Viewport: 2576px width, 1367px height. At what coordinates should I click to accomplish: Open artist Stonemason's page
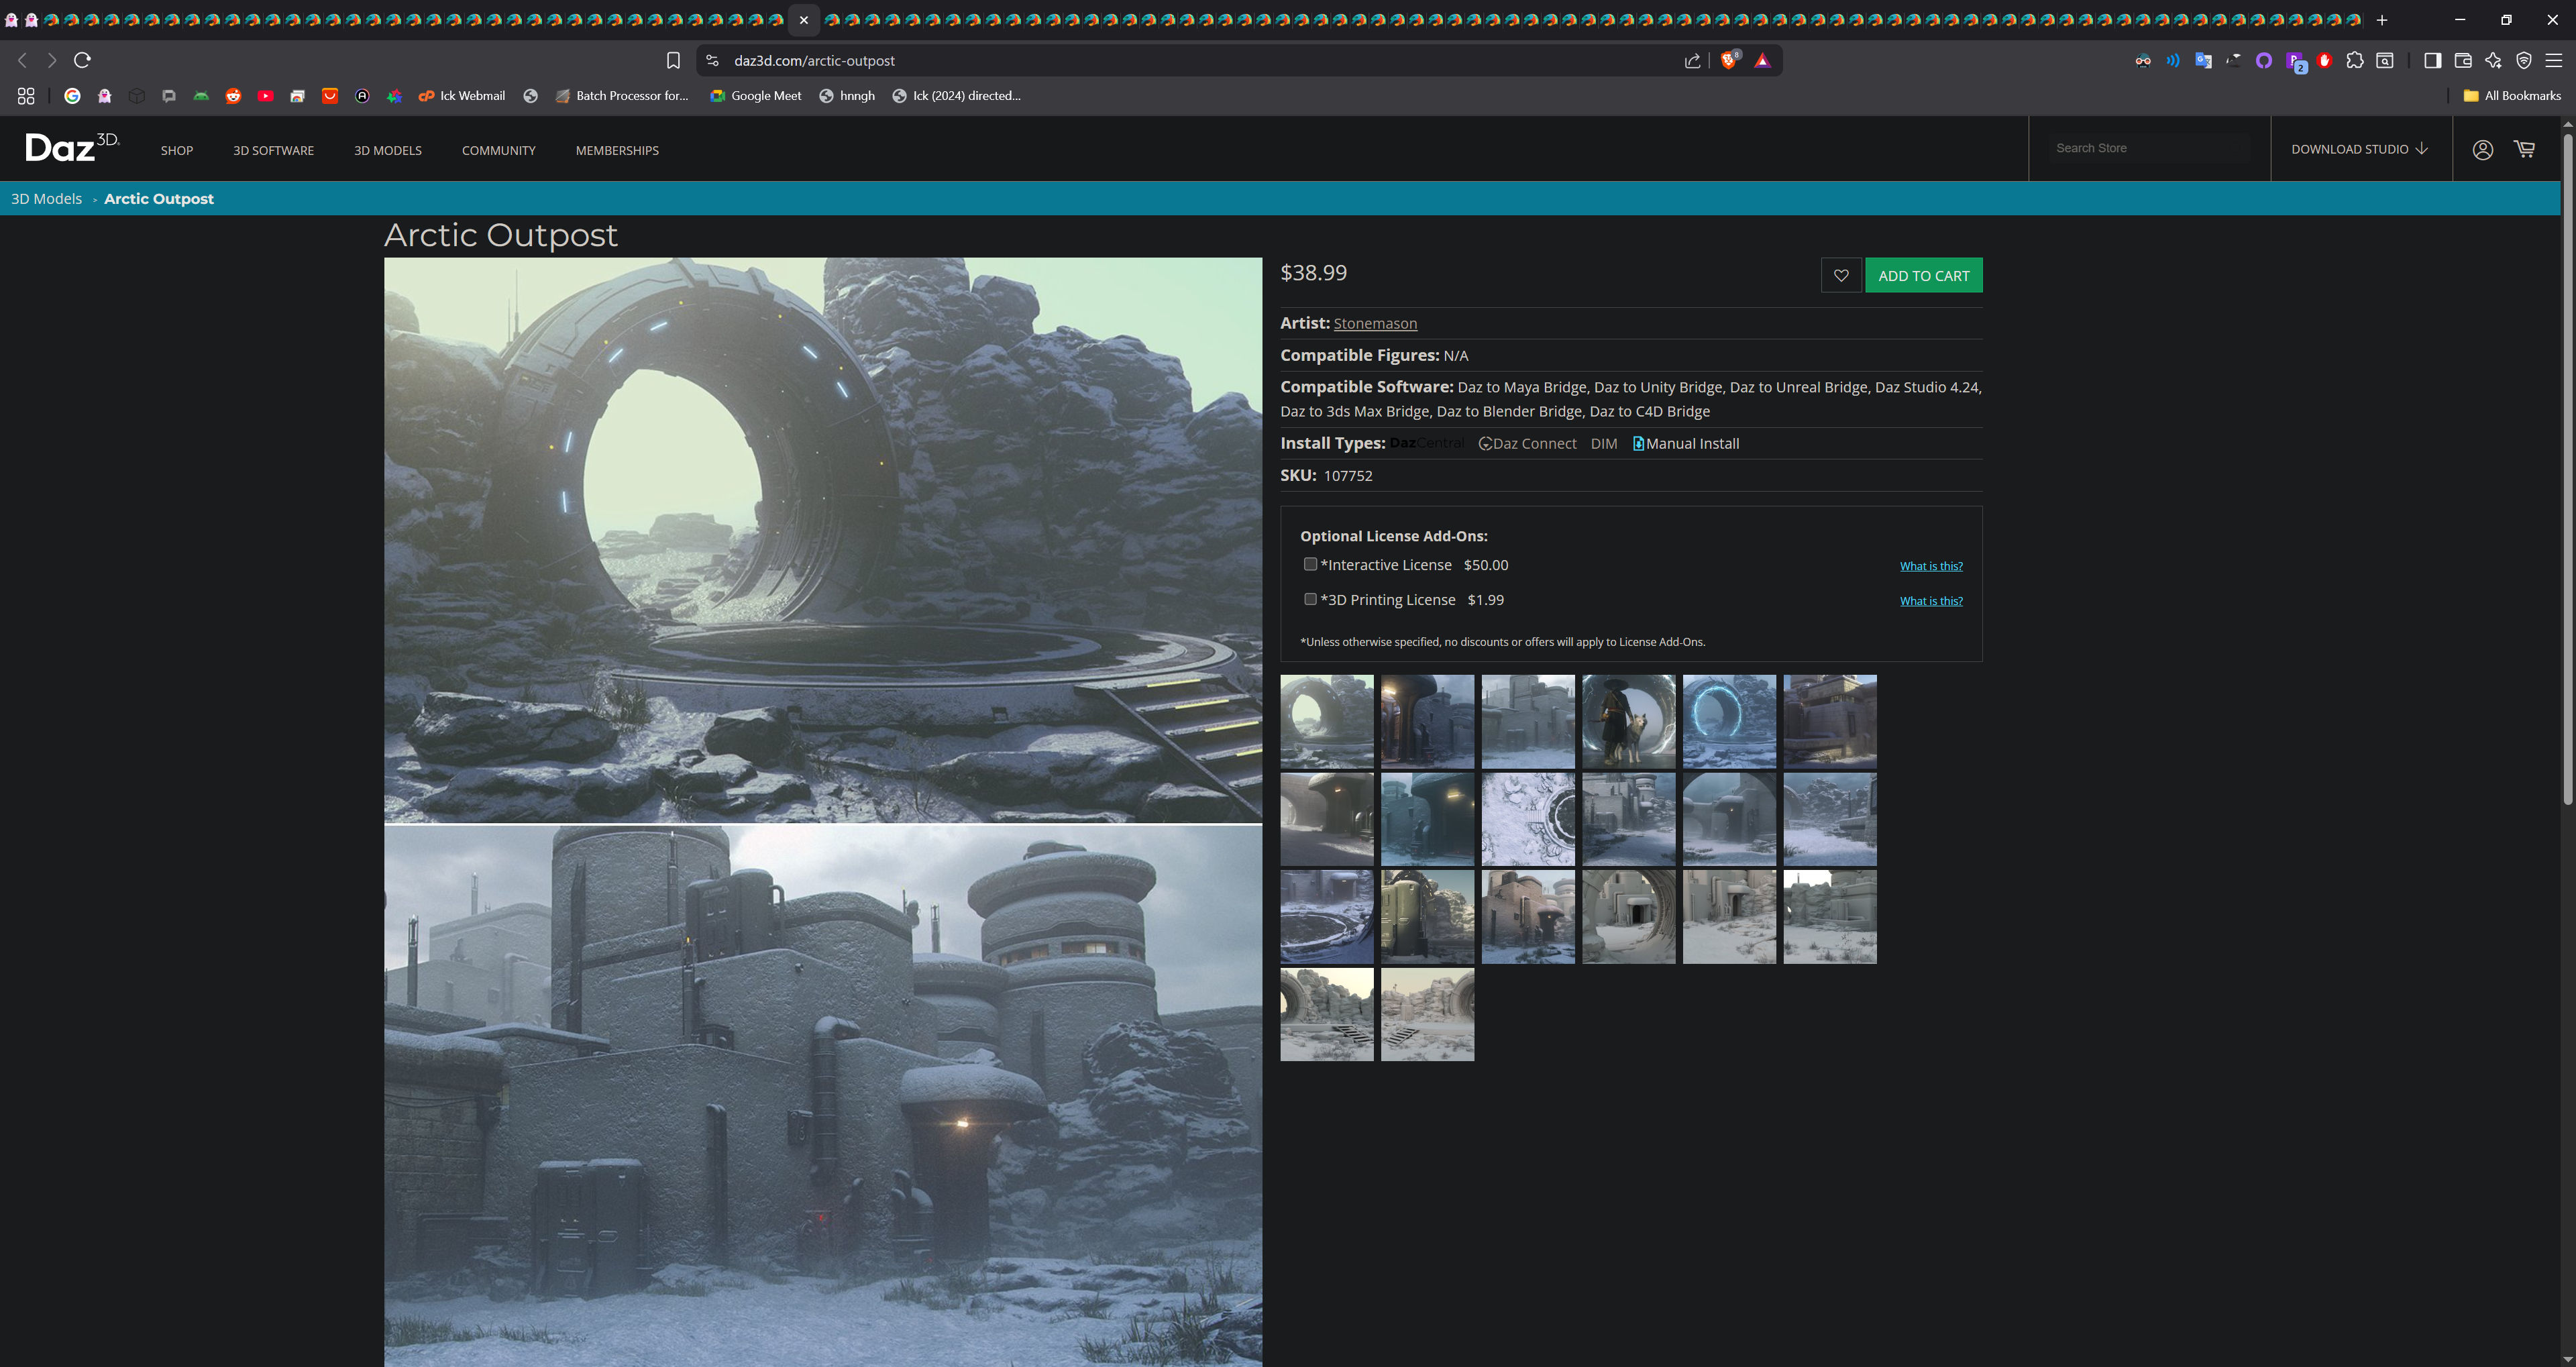click(1375, 323)
